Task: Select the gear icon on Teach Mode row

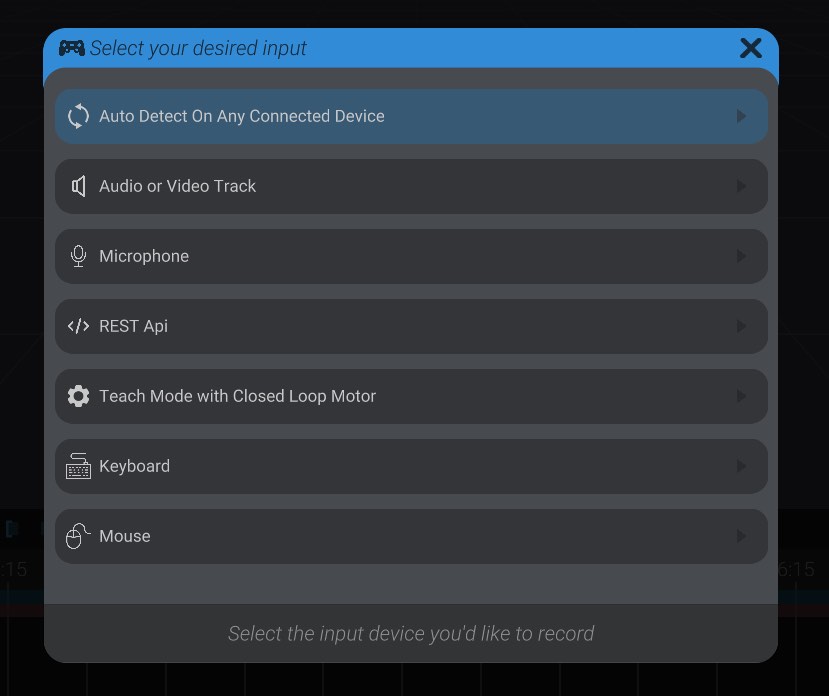Action: click(x=78, y=396)
